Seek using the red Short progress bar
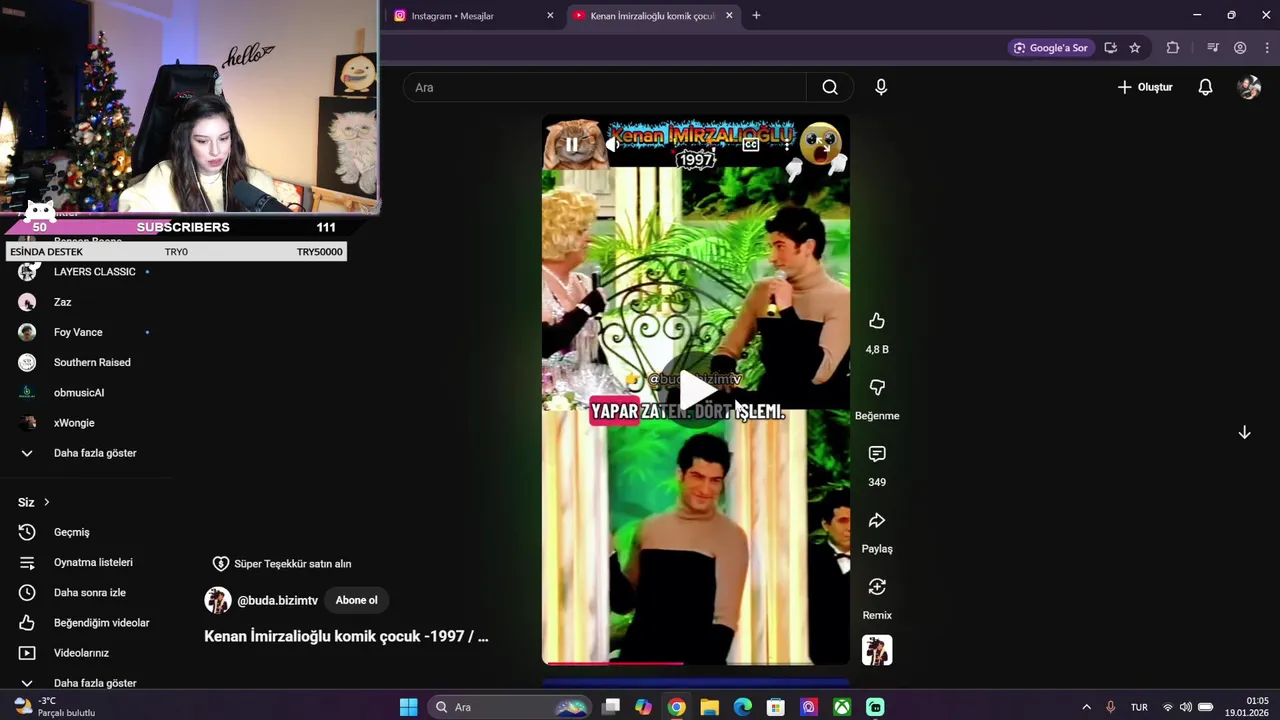This screenshot has width=1280, height=720. pos(696,662)
